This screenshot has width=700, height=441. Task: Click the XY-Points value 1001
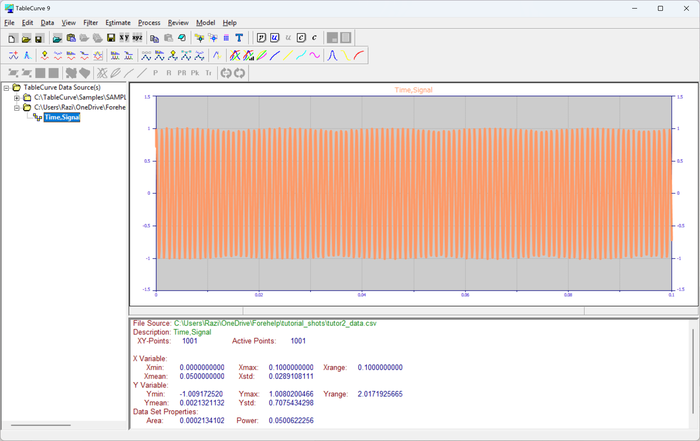pos(190,341)
